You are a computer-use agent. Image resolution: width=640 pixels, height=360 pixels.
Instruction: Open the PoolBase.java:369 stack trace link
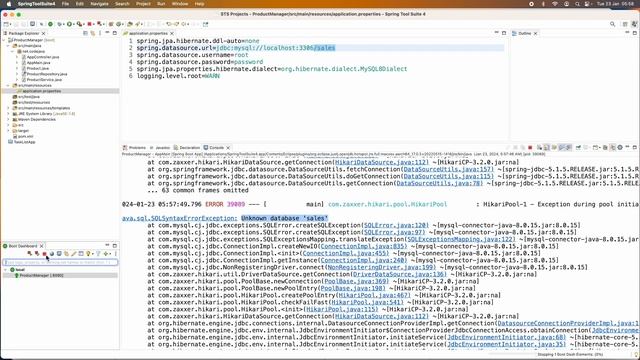(x=354, y=281)
